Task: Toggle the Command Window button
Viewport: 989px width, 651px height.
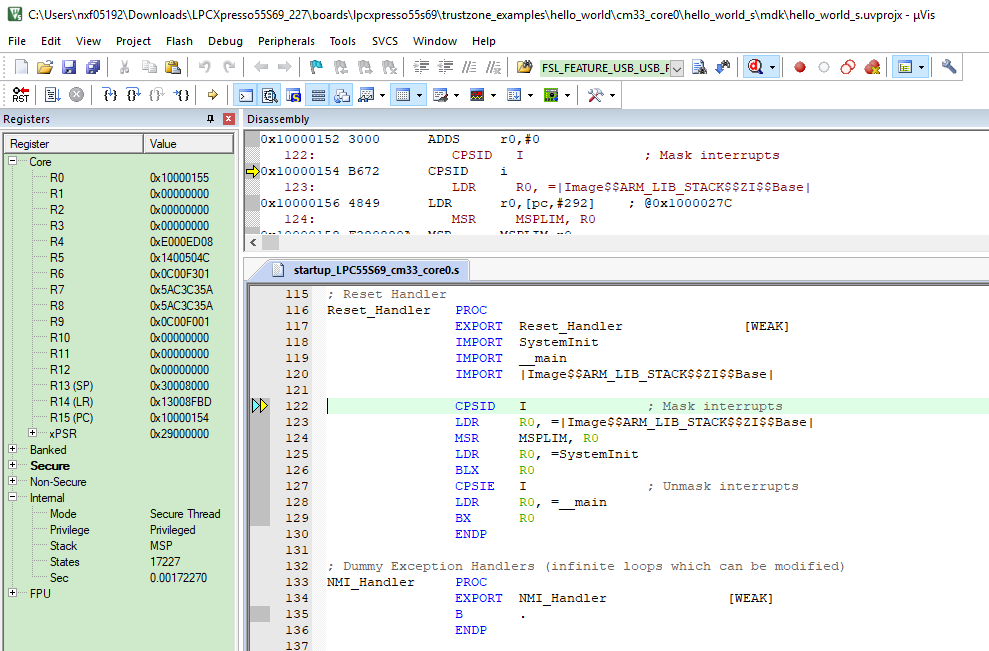Action: [245, 95]
